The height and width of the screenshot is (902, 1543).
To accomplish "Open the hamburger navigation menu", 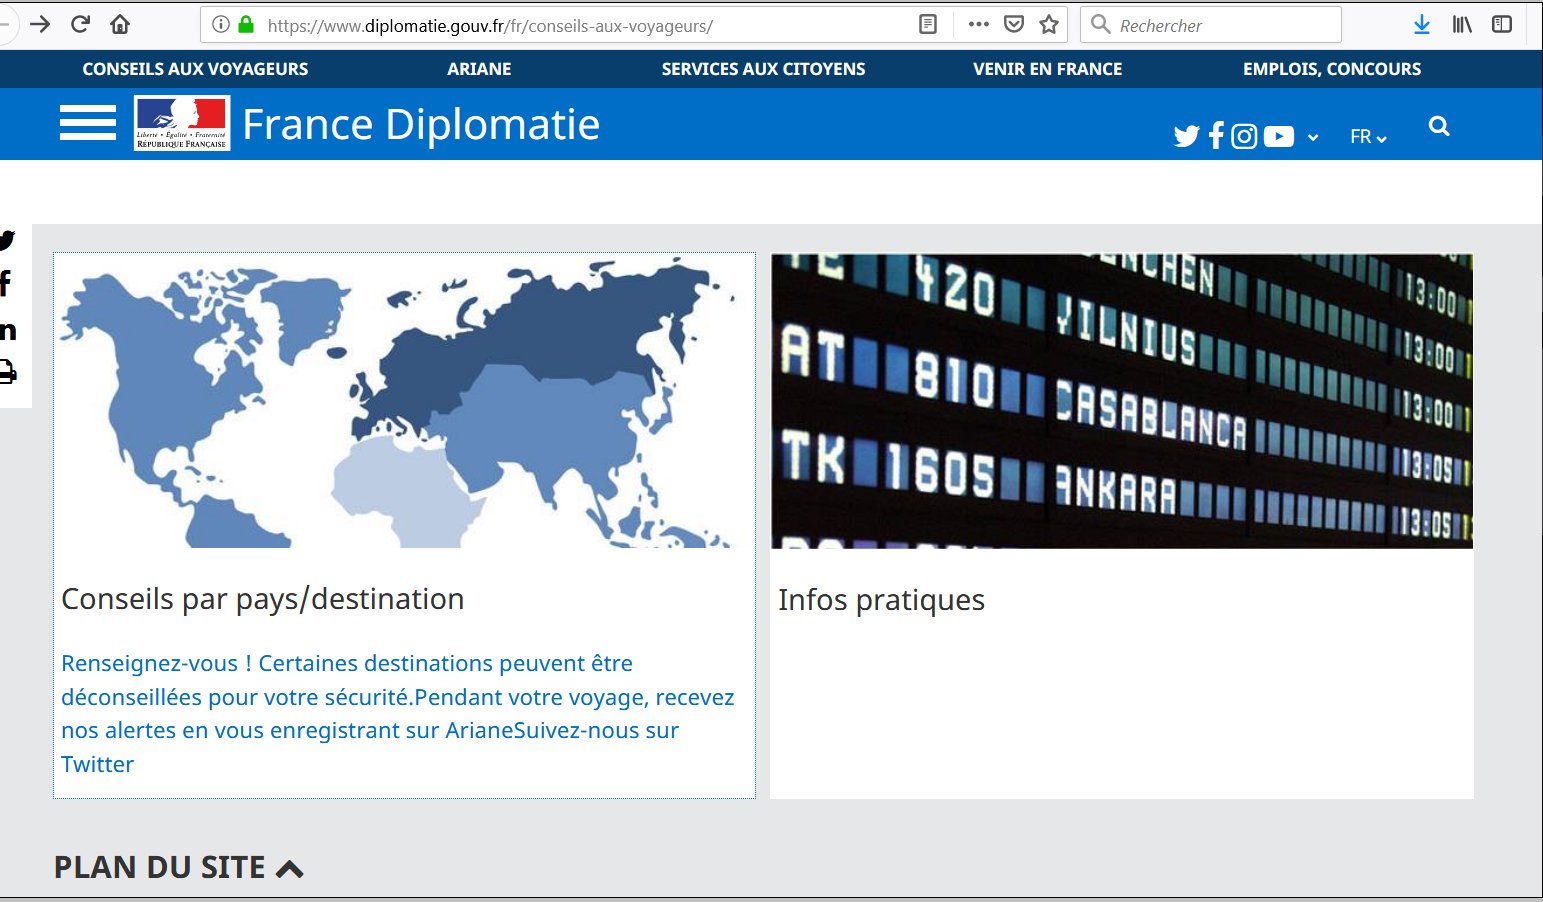I will point(88,123).
